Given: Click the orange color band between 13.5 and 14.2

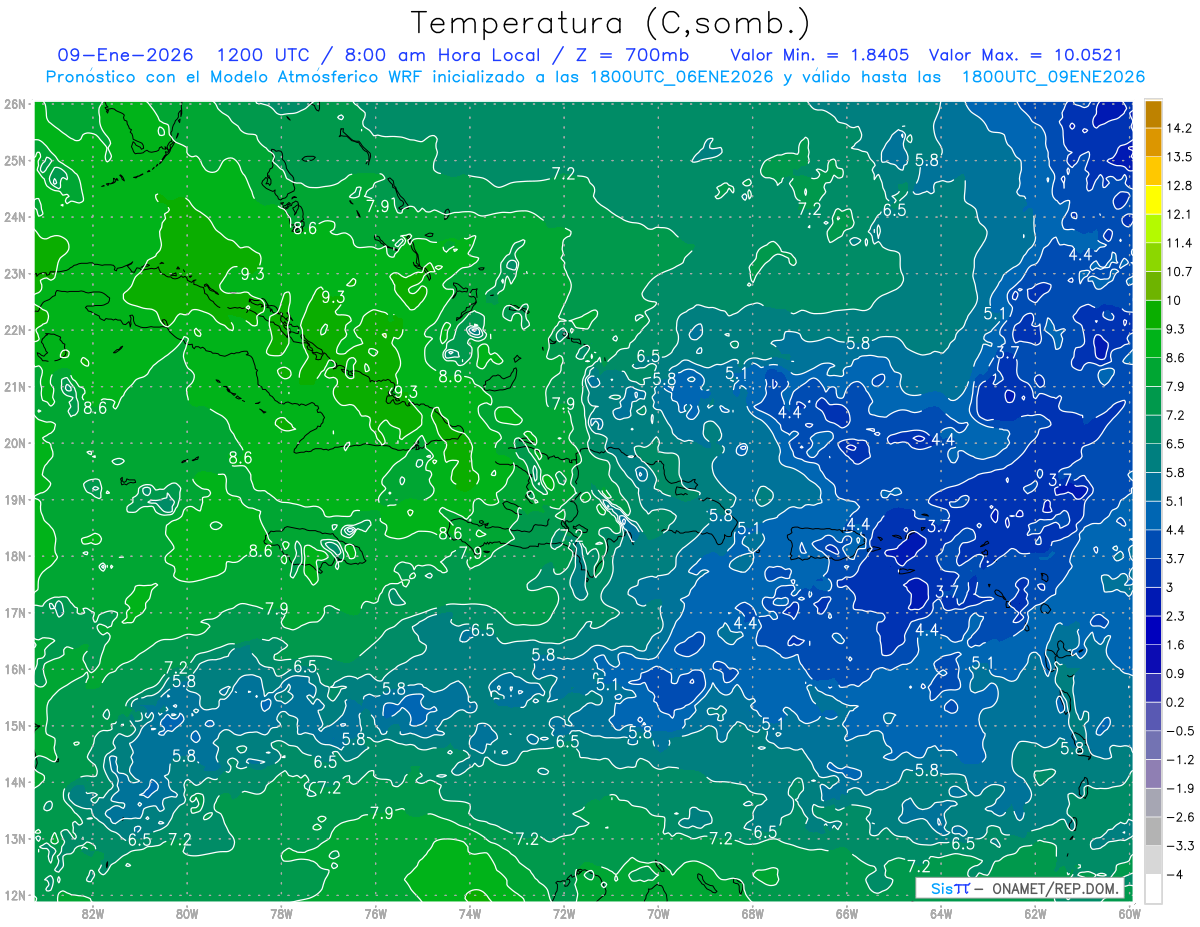Looking at the screenshot, I should click(x=1153, y=142).
